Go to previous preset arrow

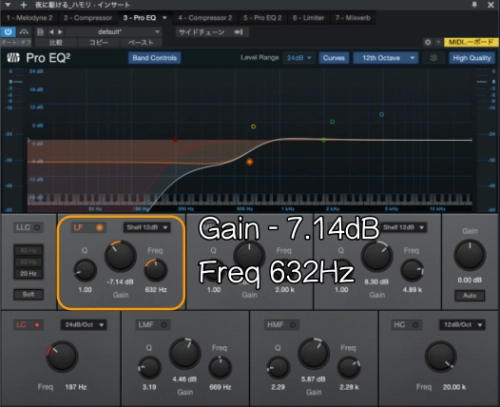coord(51,32)
